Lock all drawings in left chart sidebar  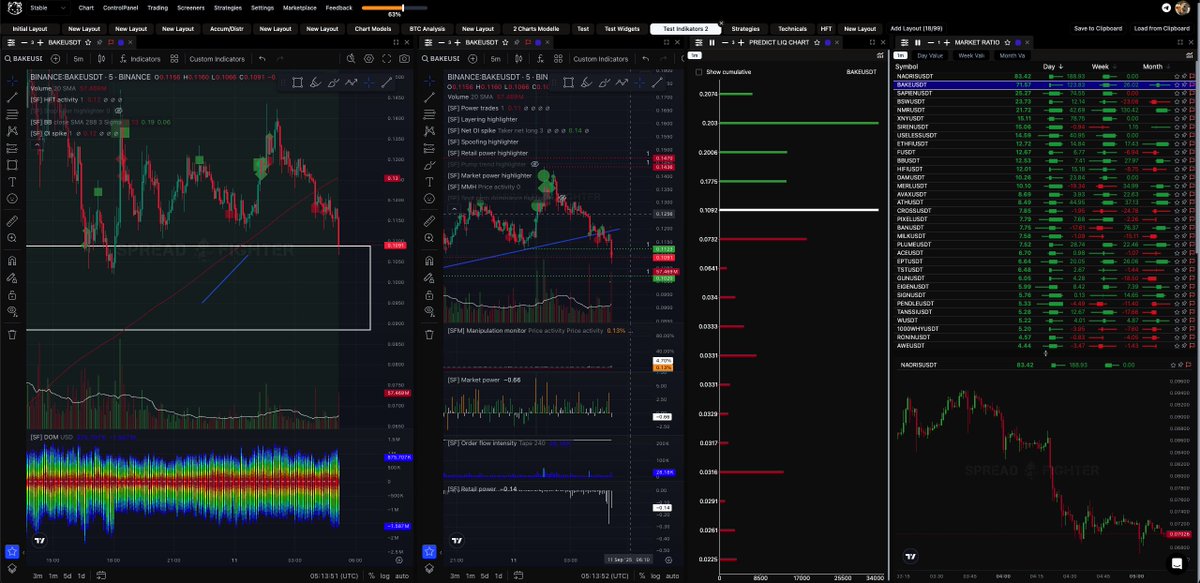click(12, 295)
